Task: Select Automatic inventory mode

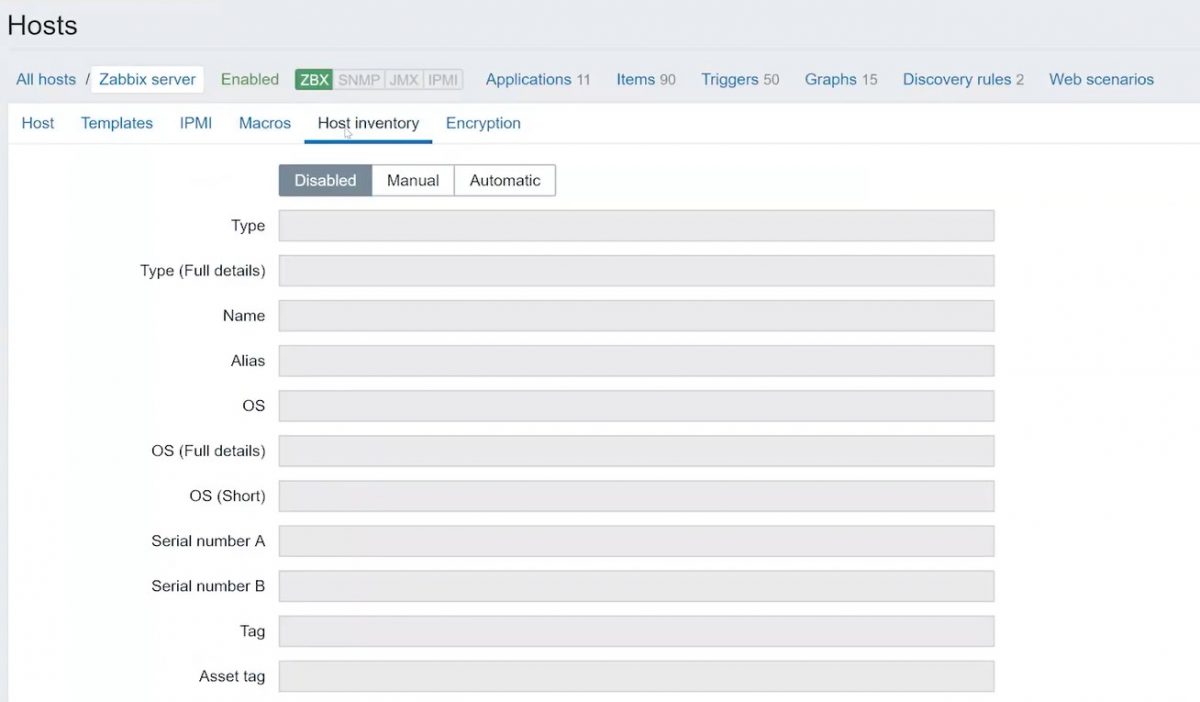Action: click(504, 180)
